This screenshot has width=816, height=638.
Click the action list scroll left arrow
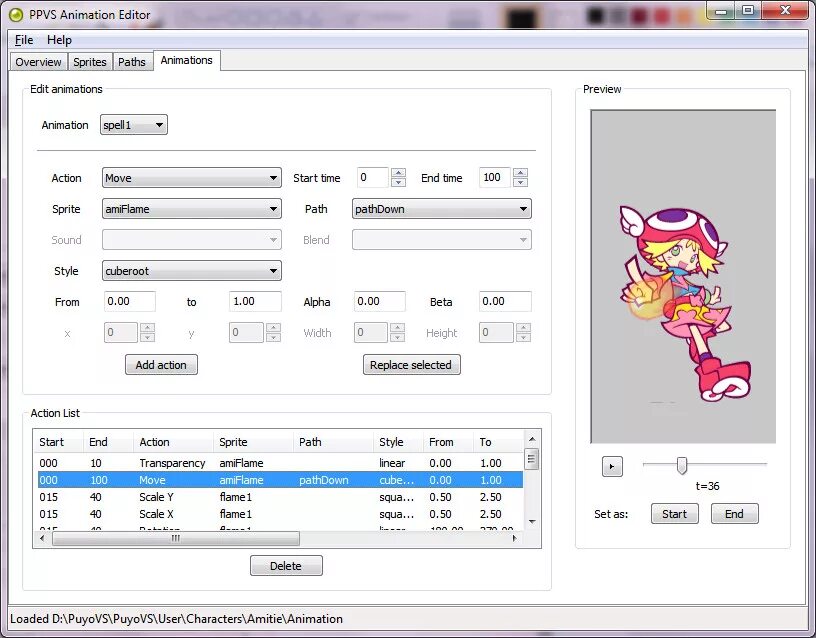point(42,539)
